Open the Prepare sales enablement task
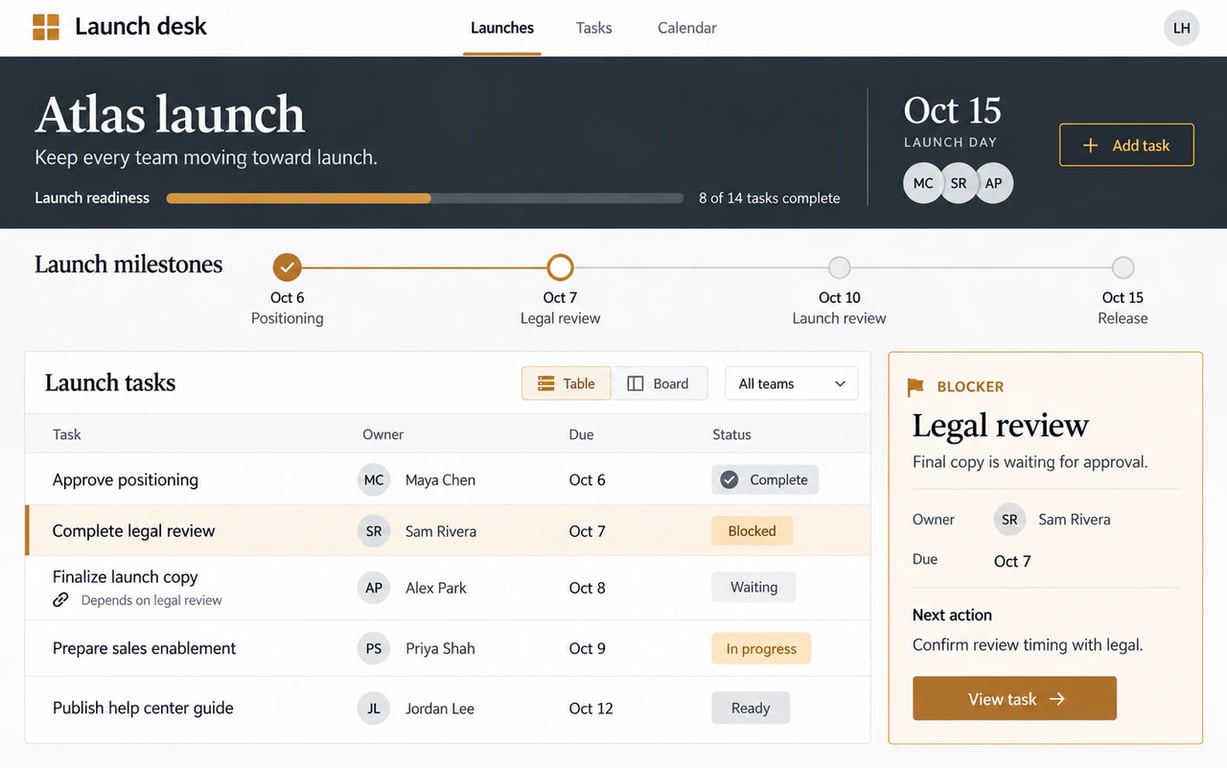1227x768 pixels. point(144,648)
